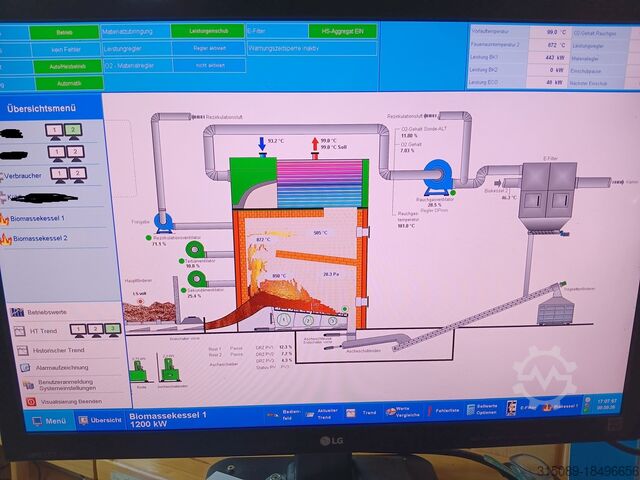
Task: Click the Betriebswerte icon in sidebar
Action: click(17, 312)
